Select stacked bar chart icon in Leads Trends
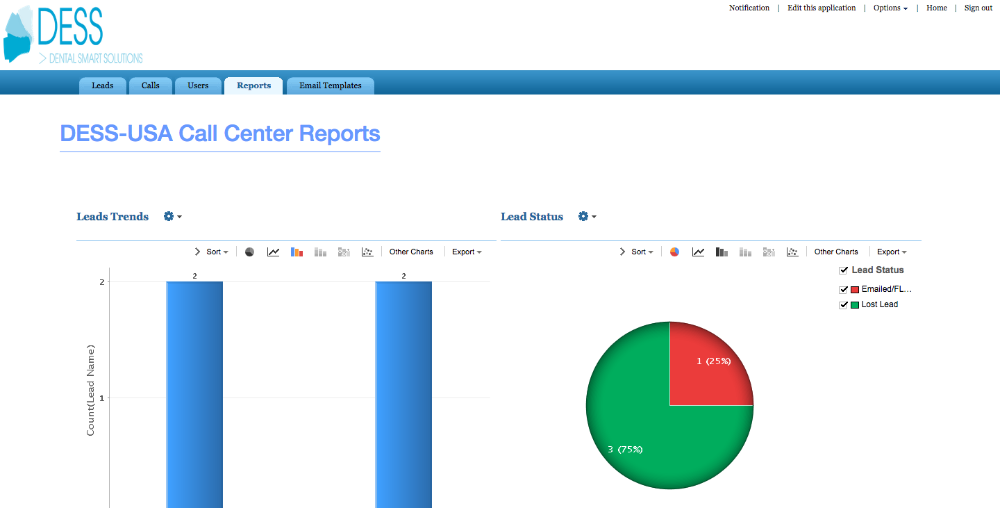Image resolution: width=1000 pixels, height=508 pixels. (x=320, y=252)
